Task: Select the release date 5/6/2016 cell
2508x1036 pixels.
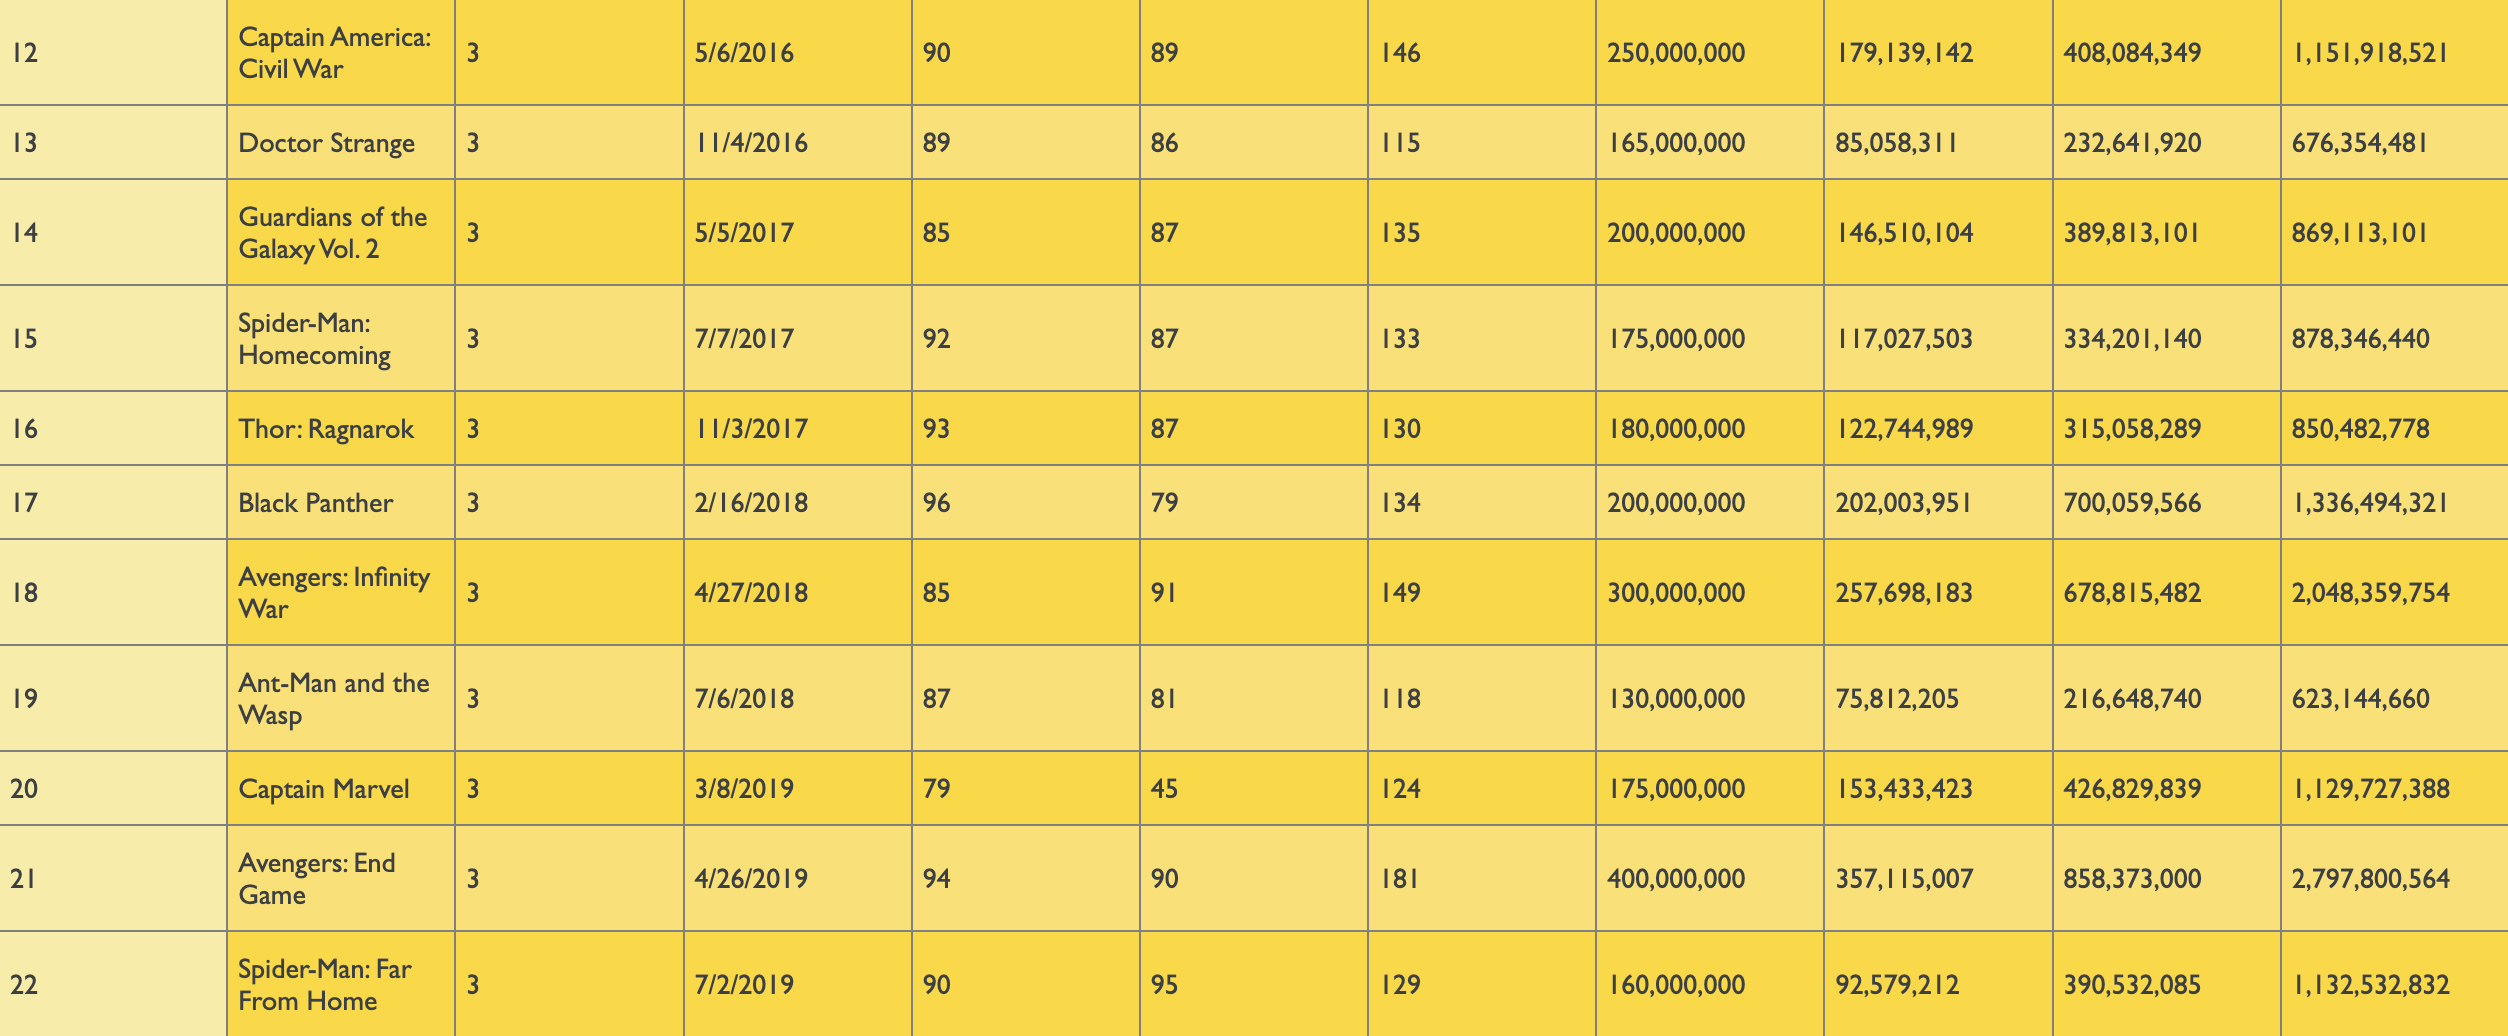Action: pos(797,53)
